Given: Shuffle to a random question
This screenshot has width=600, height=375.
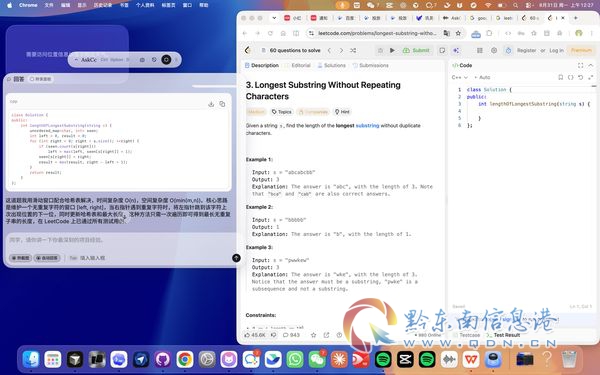Looking at the screenshot, I should [353, 51].
